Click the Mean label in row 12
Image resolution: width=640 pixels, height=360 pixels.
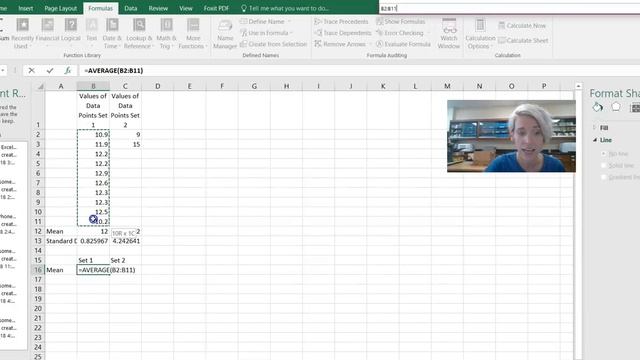61,231
